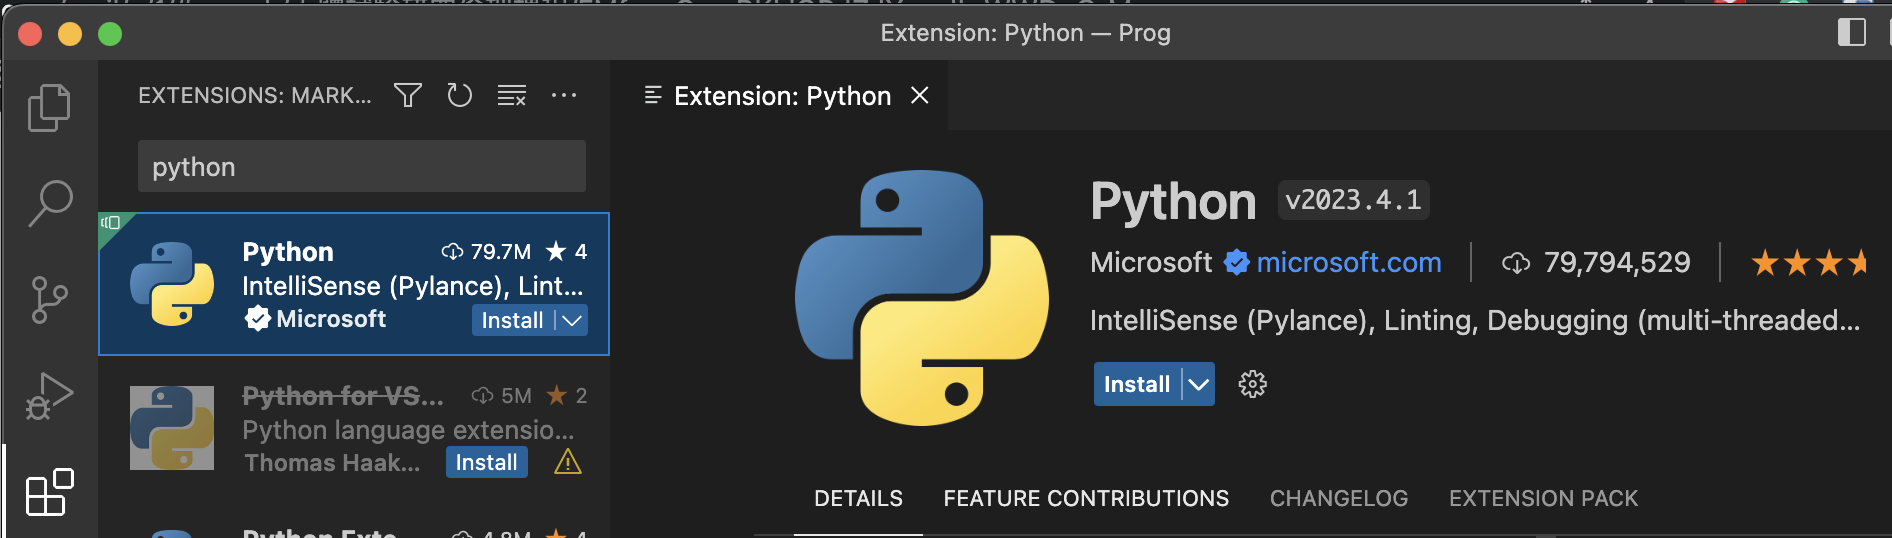Click the python search input field
Screen dimensions: 1892x538
click(361, 167)
